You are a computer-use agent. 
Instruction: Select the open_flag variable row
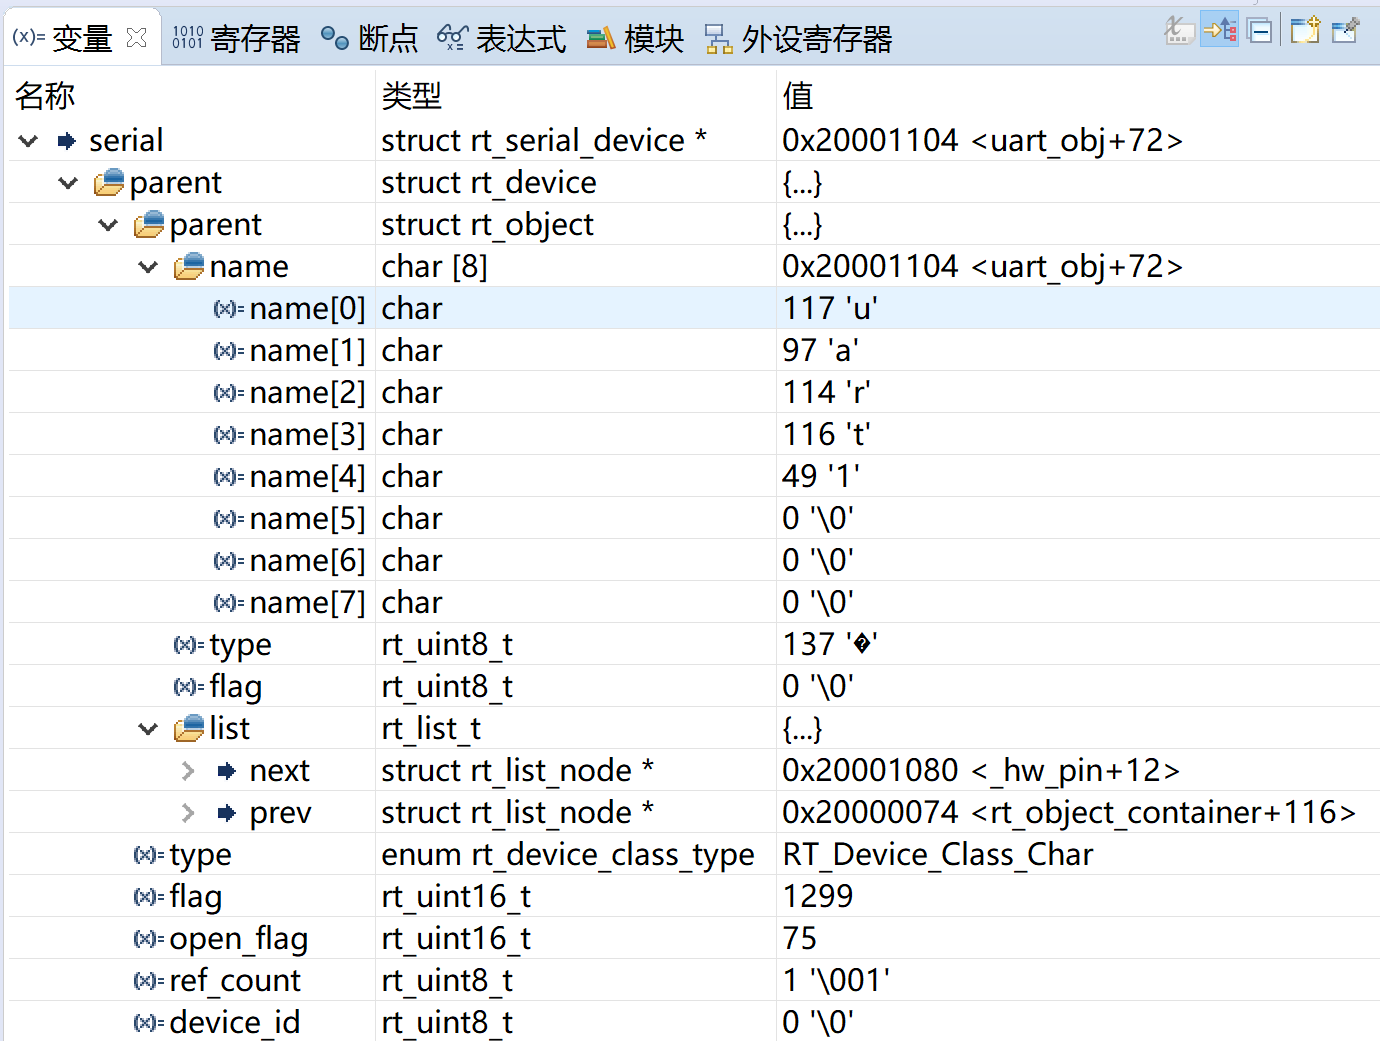(x=238, y=938)
